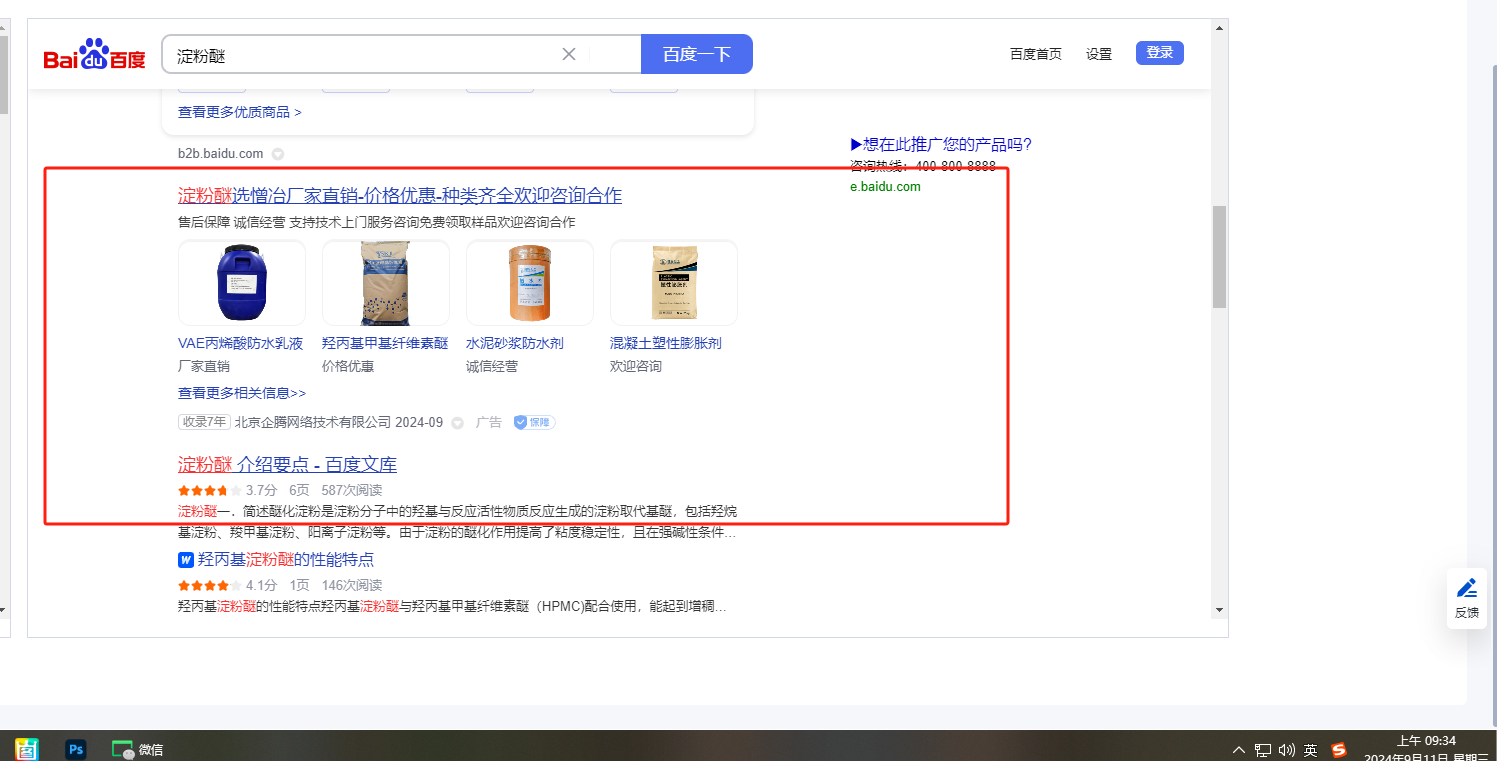1497x761 pixels.
Task: Click the Sogou input method tray icon
Action: click(x=1339, y=750)
